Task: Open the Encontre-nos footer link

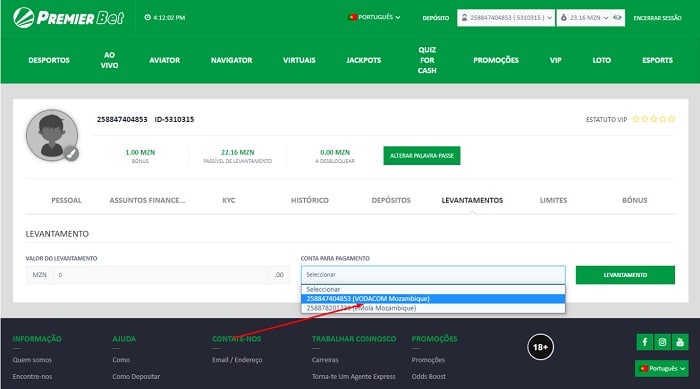Action: pos(32,376)
